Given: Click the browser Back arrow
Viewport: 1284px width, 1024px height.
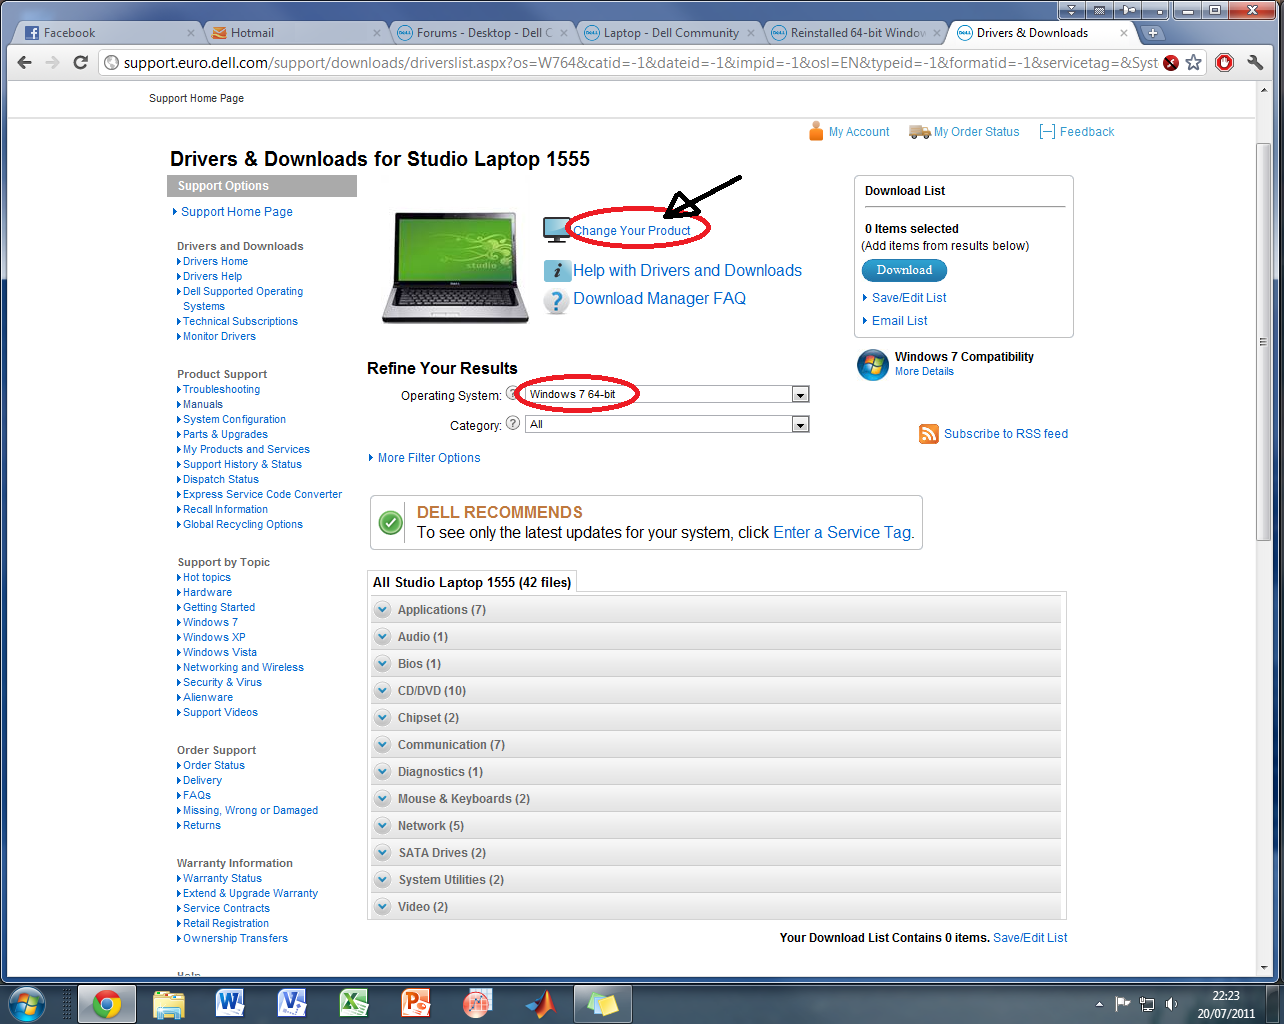Looking at the screenshot, I should point(25,62).
